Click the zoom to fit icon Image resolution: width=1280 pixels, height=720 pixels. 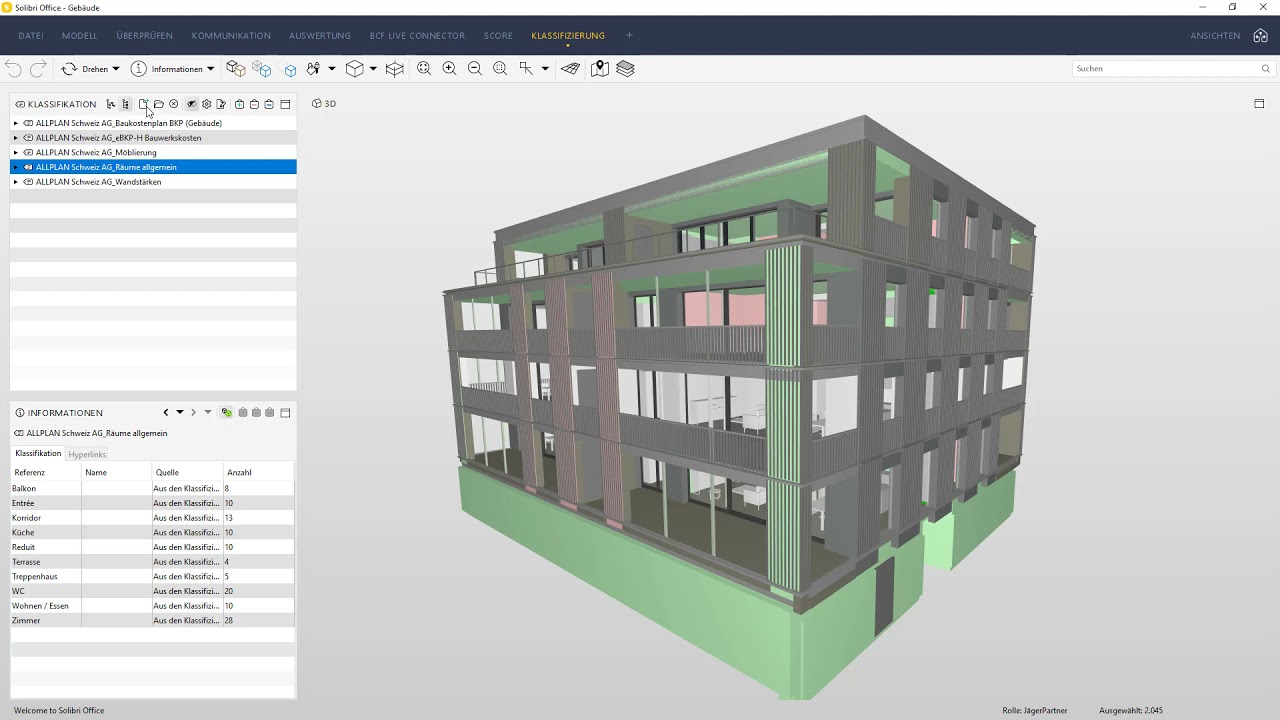click(424, 69)
